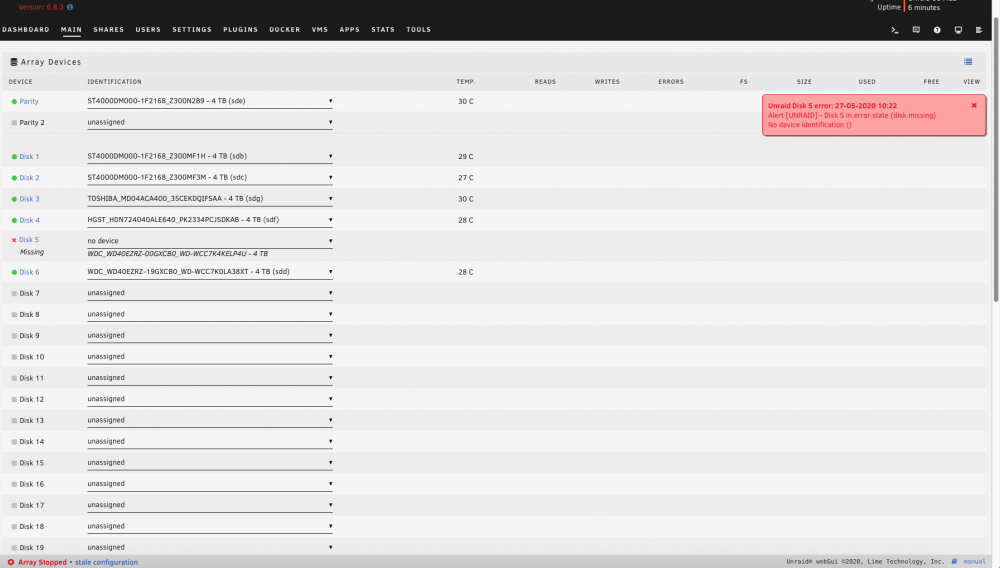Open the Docker tab
The height and width of the screenshot is (568, 1000).
click(x=284, y=30)
